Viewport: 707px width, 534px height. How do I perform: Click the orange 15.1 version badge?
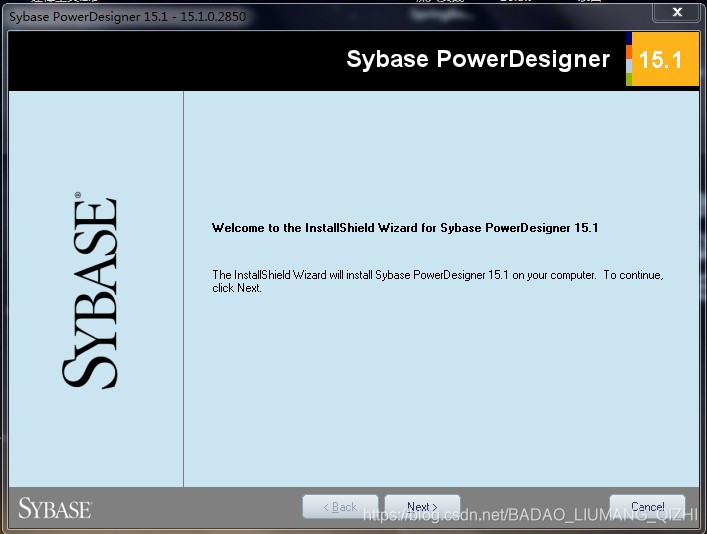pyautogui.click(x=662, y=59)
